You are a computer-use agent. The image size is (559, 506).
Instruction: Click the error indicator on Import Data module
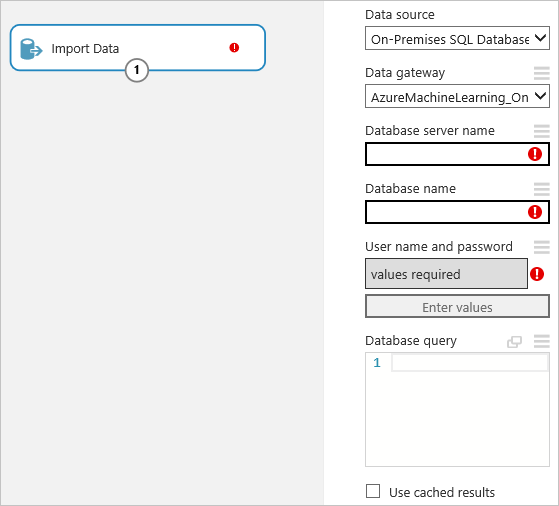tap(234, 47)
